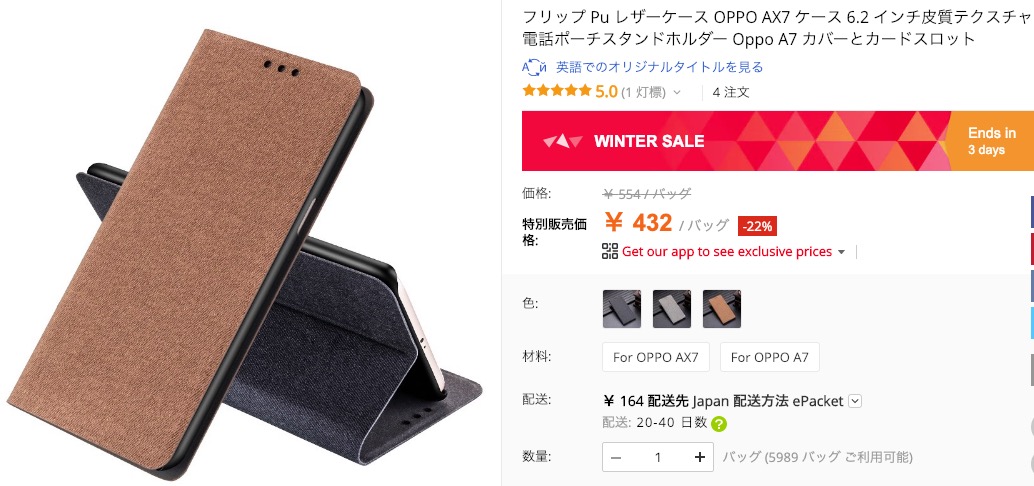The height and width of the screenshot is (486, 1034).
Task: Click the Winter Sale triangle logo
Action: (563, 141)
